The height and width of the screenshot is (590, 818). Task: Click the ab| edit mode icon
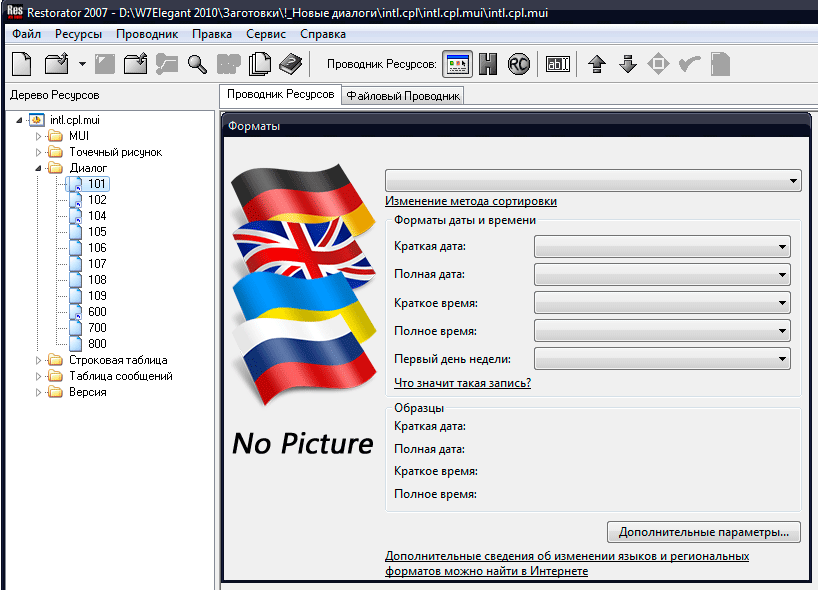[x=557, y=64]
